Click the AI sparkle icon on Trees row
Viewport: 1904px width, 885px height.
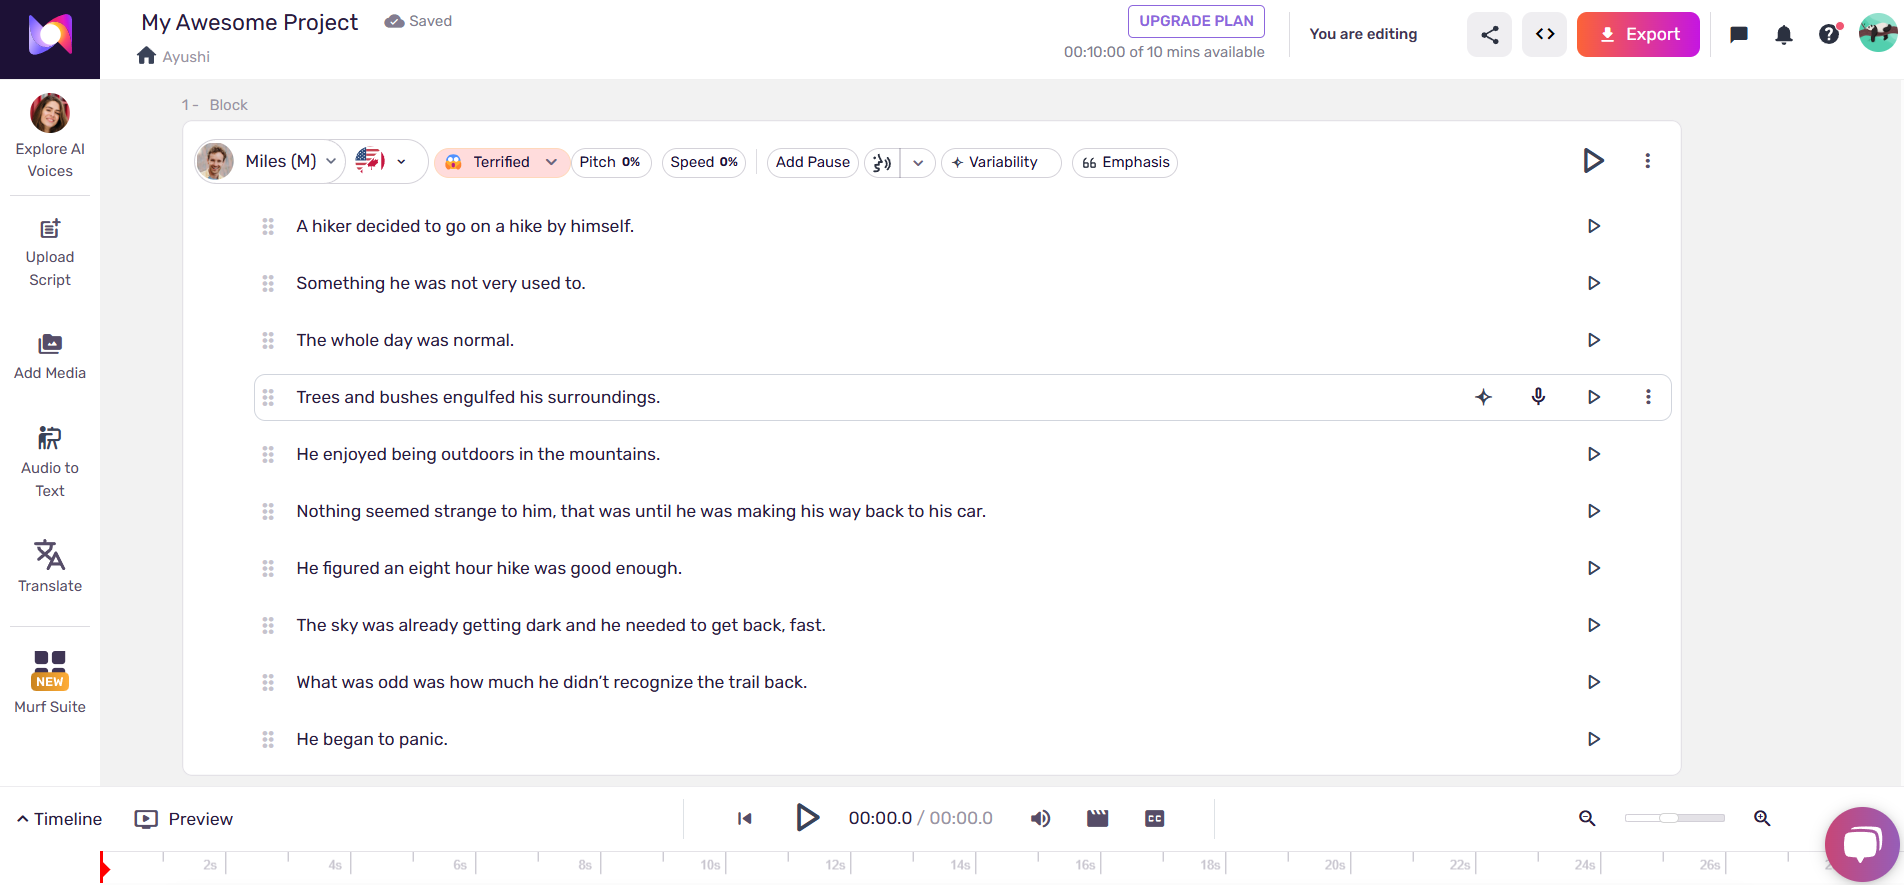1483,397
